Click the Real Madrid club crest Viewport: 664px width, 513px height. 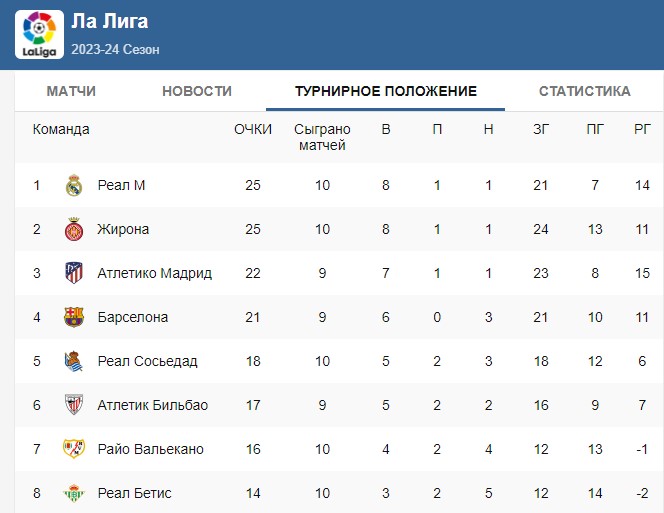74,185
